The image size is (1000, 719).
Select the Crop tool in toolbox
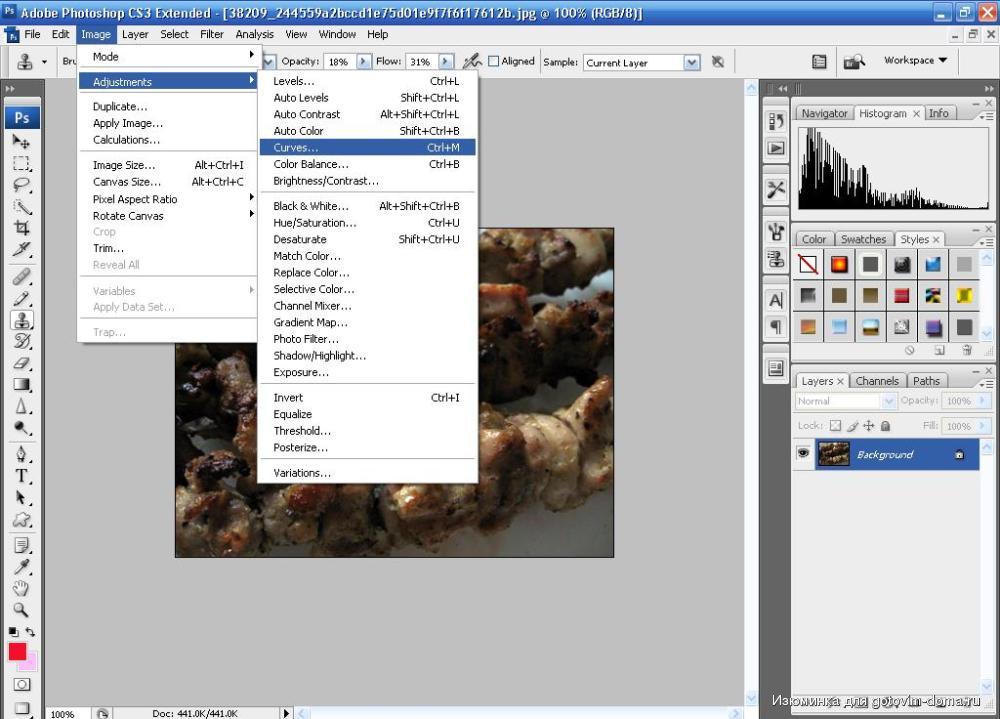(22, 228)
